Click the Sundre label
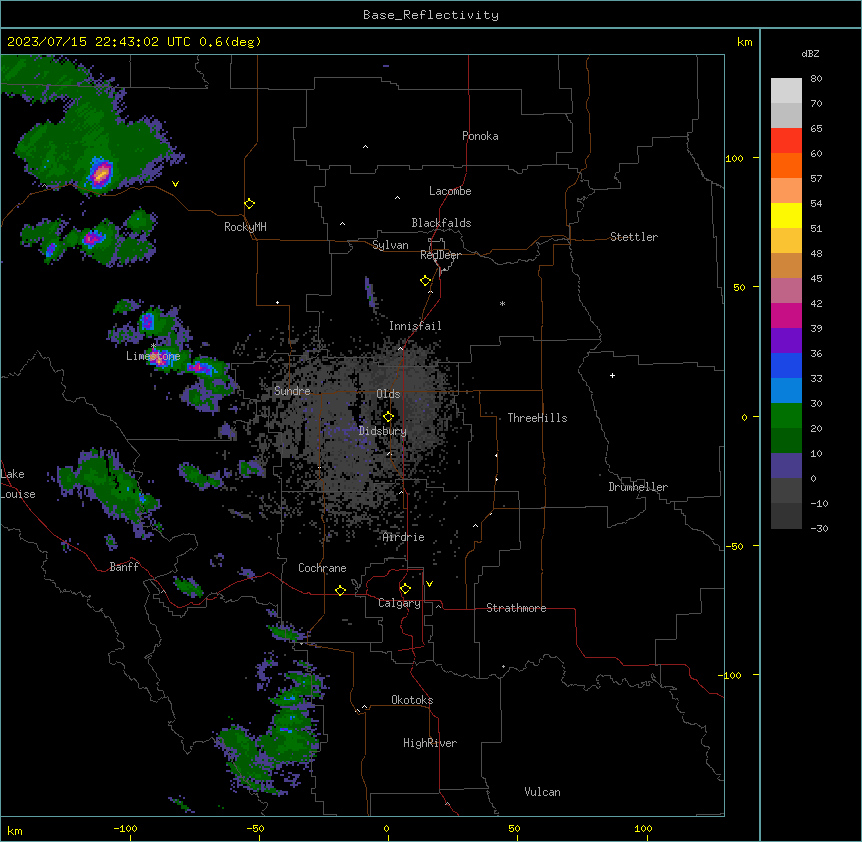 292,391
